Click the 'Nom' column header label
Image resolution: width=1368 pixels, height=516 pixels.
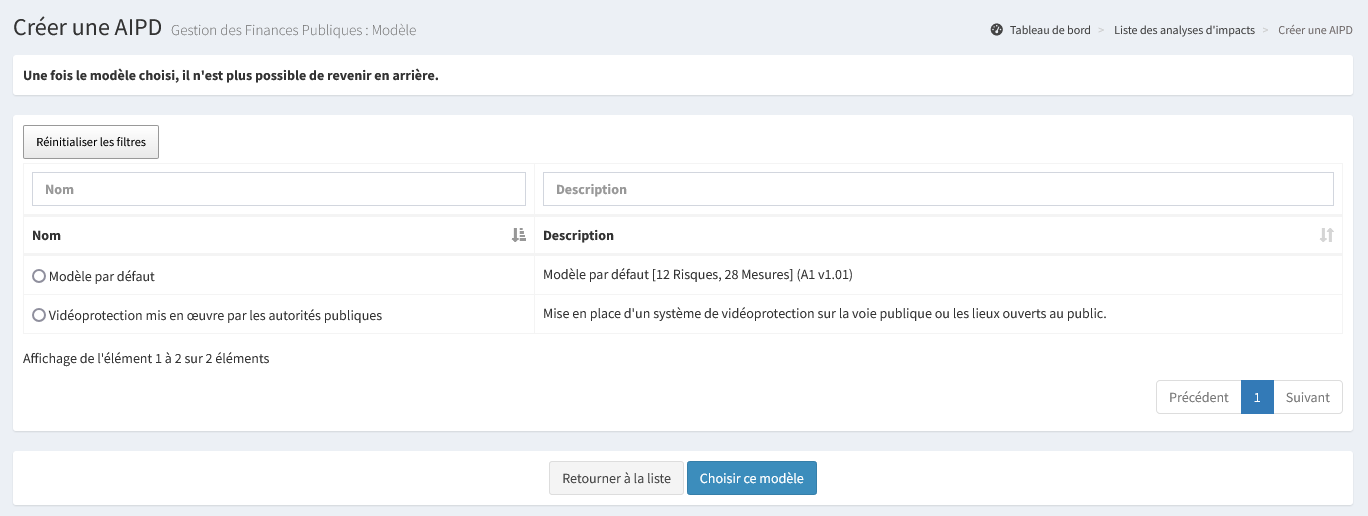point(47,235)
